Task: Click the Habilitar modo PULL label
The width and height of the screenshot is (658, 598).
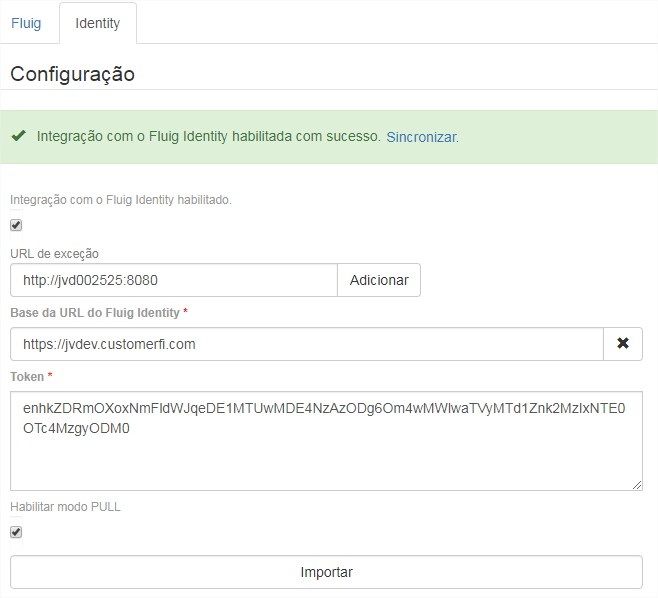Action: pos(65,507)
